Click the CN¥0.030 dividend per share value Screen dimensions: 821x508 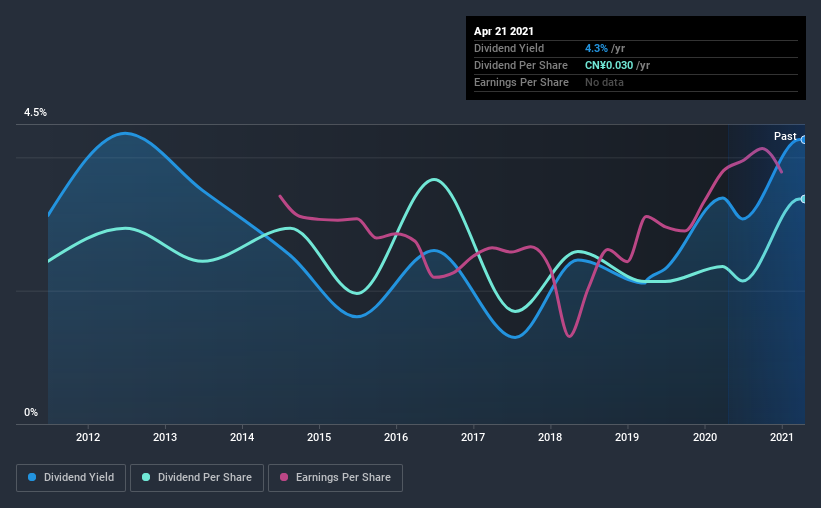pyautogui.click(x=609, y=65)
